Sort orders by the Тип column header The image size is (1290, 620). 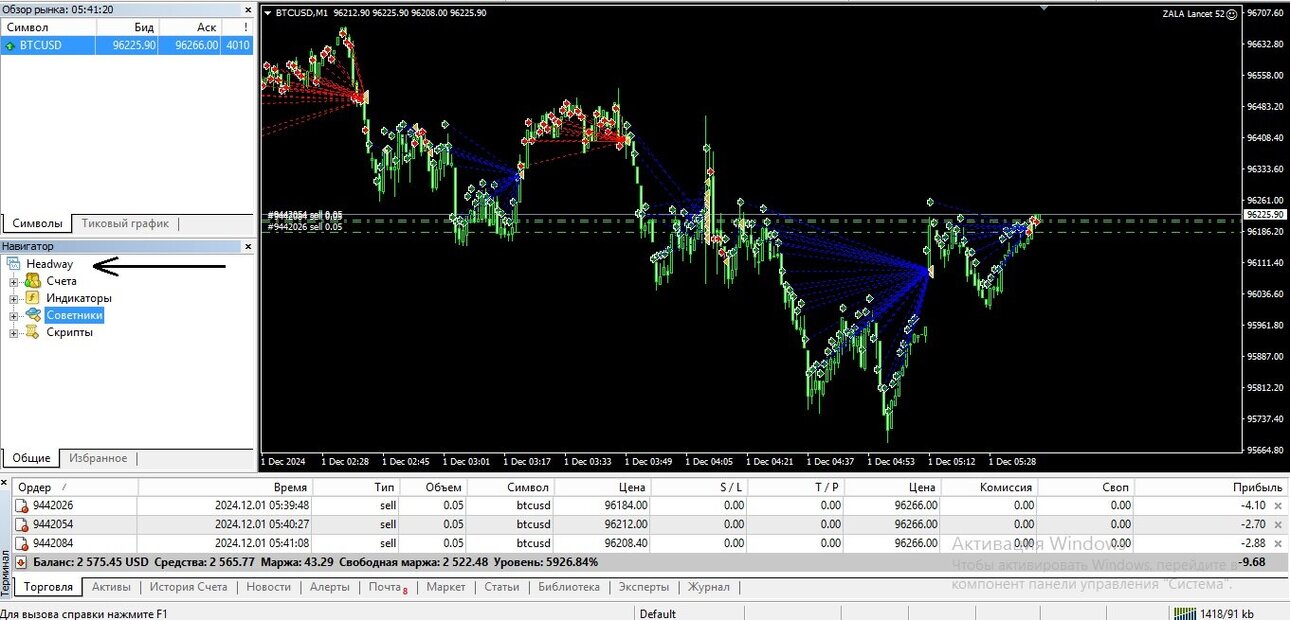pyautogui.click(x=357, y=487)
